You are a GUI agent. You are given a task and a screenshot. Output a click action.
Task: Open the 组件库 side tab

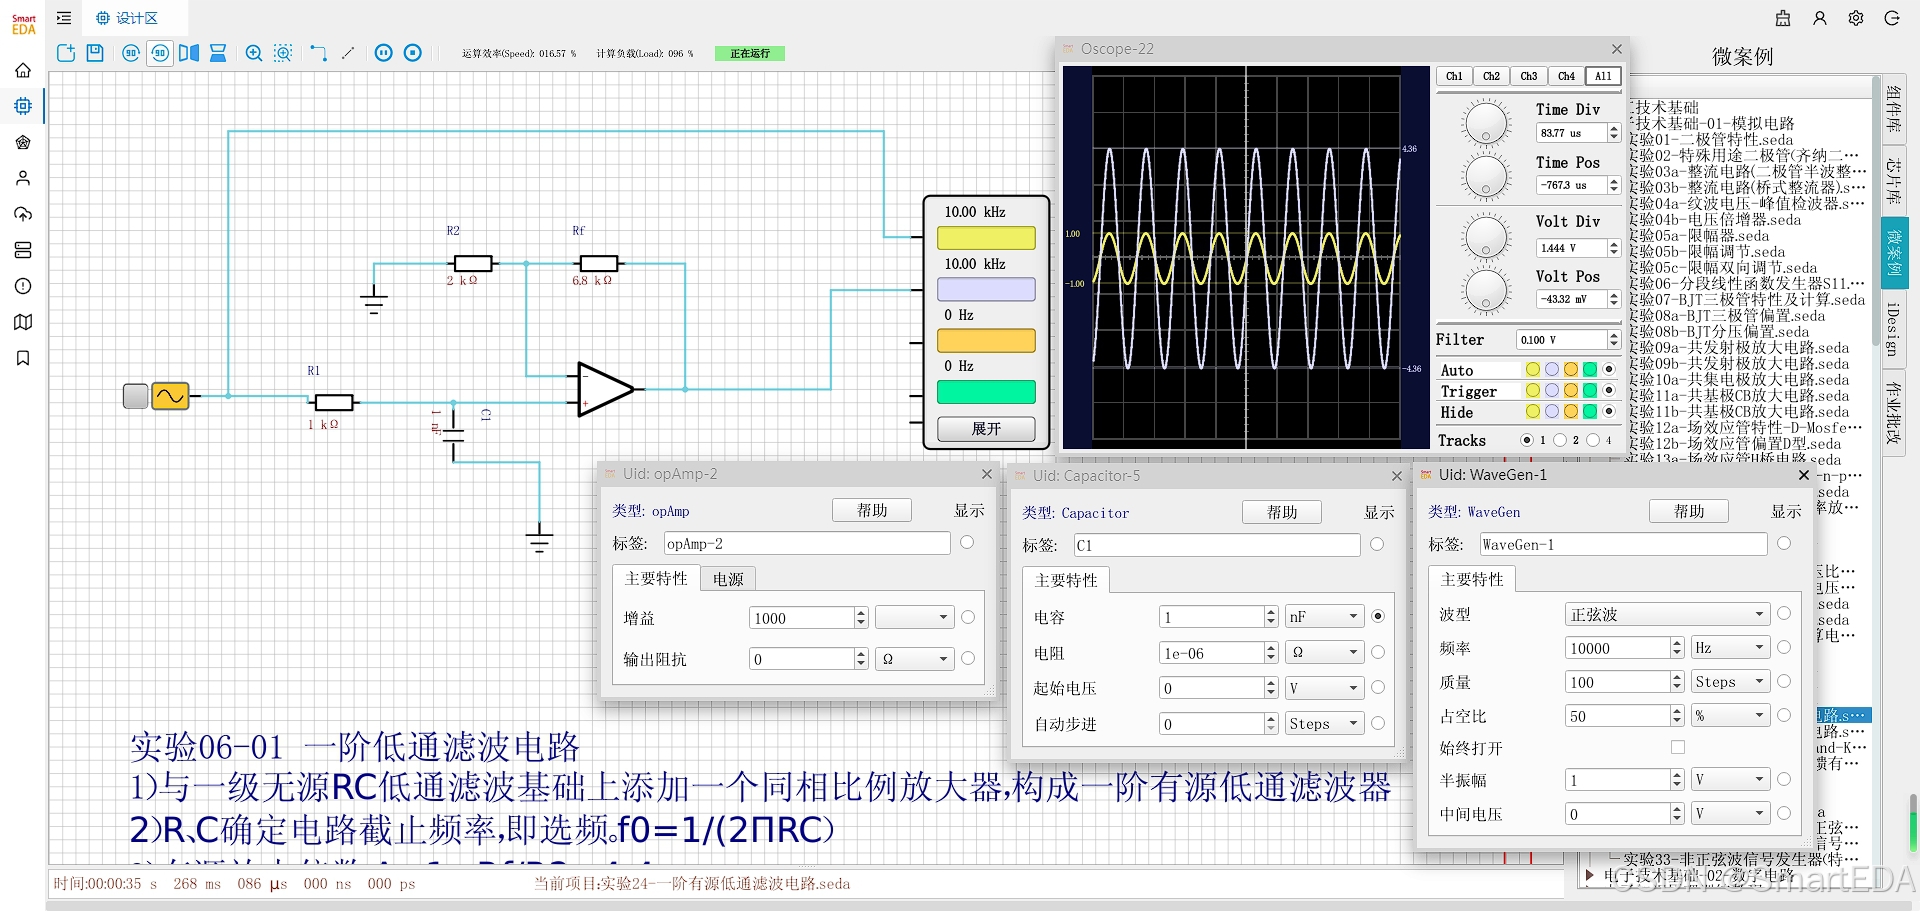coord(1894,110)
